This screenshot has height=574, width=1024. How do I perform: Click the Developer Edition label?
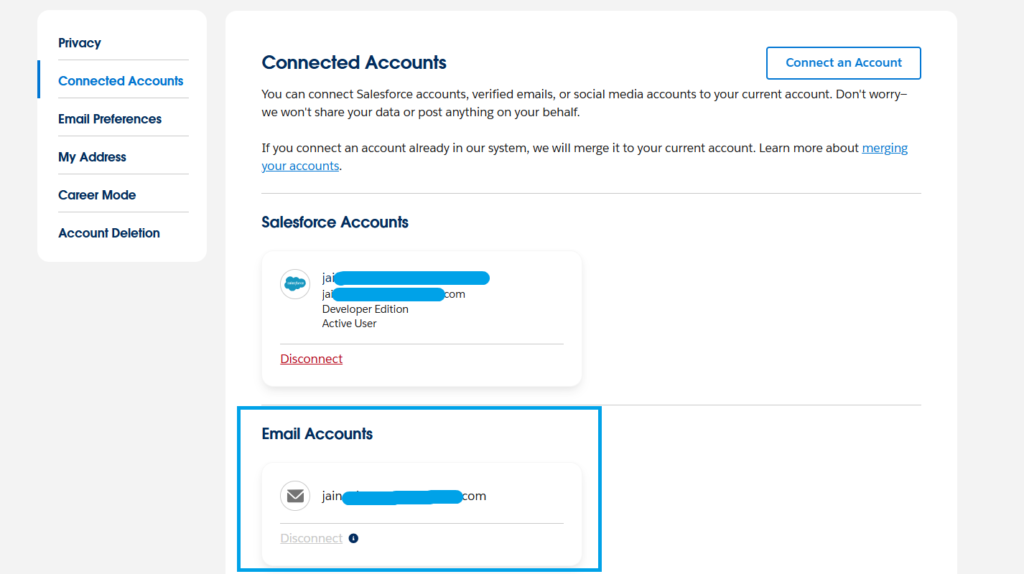pyautogui.click(x=365, y=309)
